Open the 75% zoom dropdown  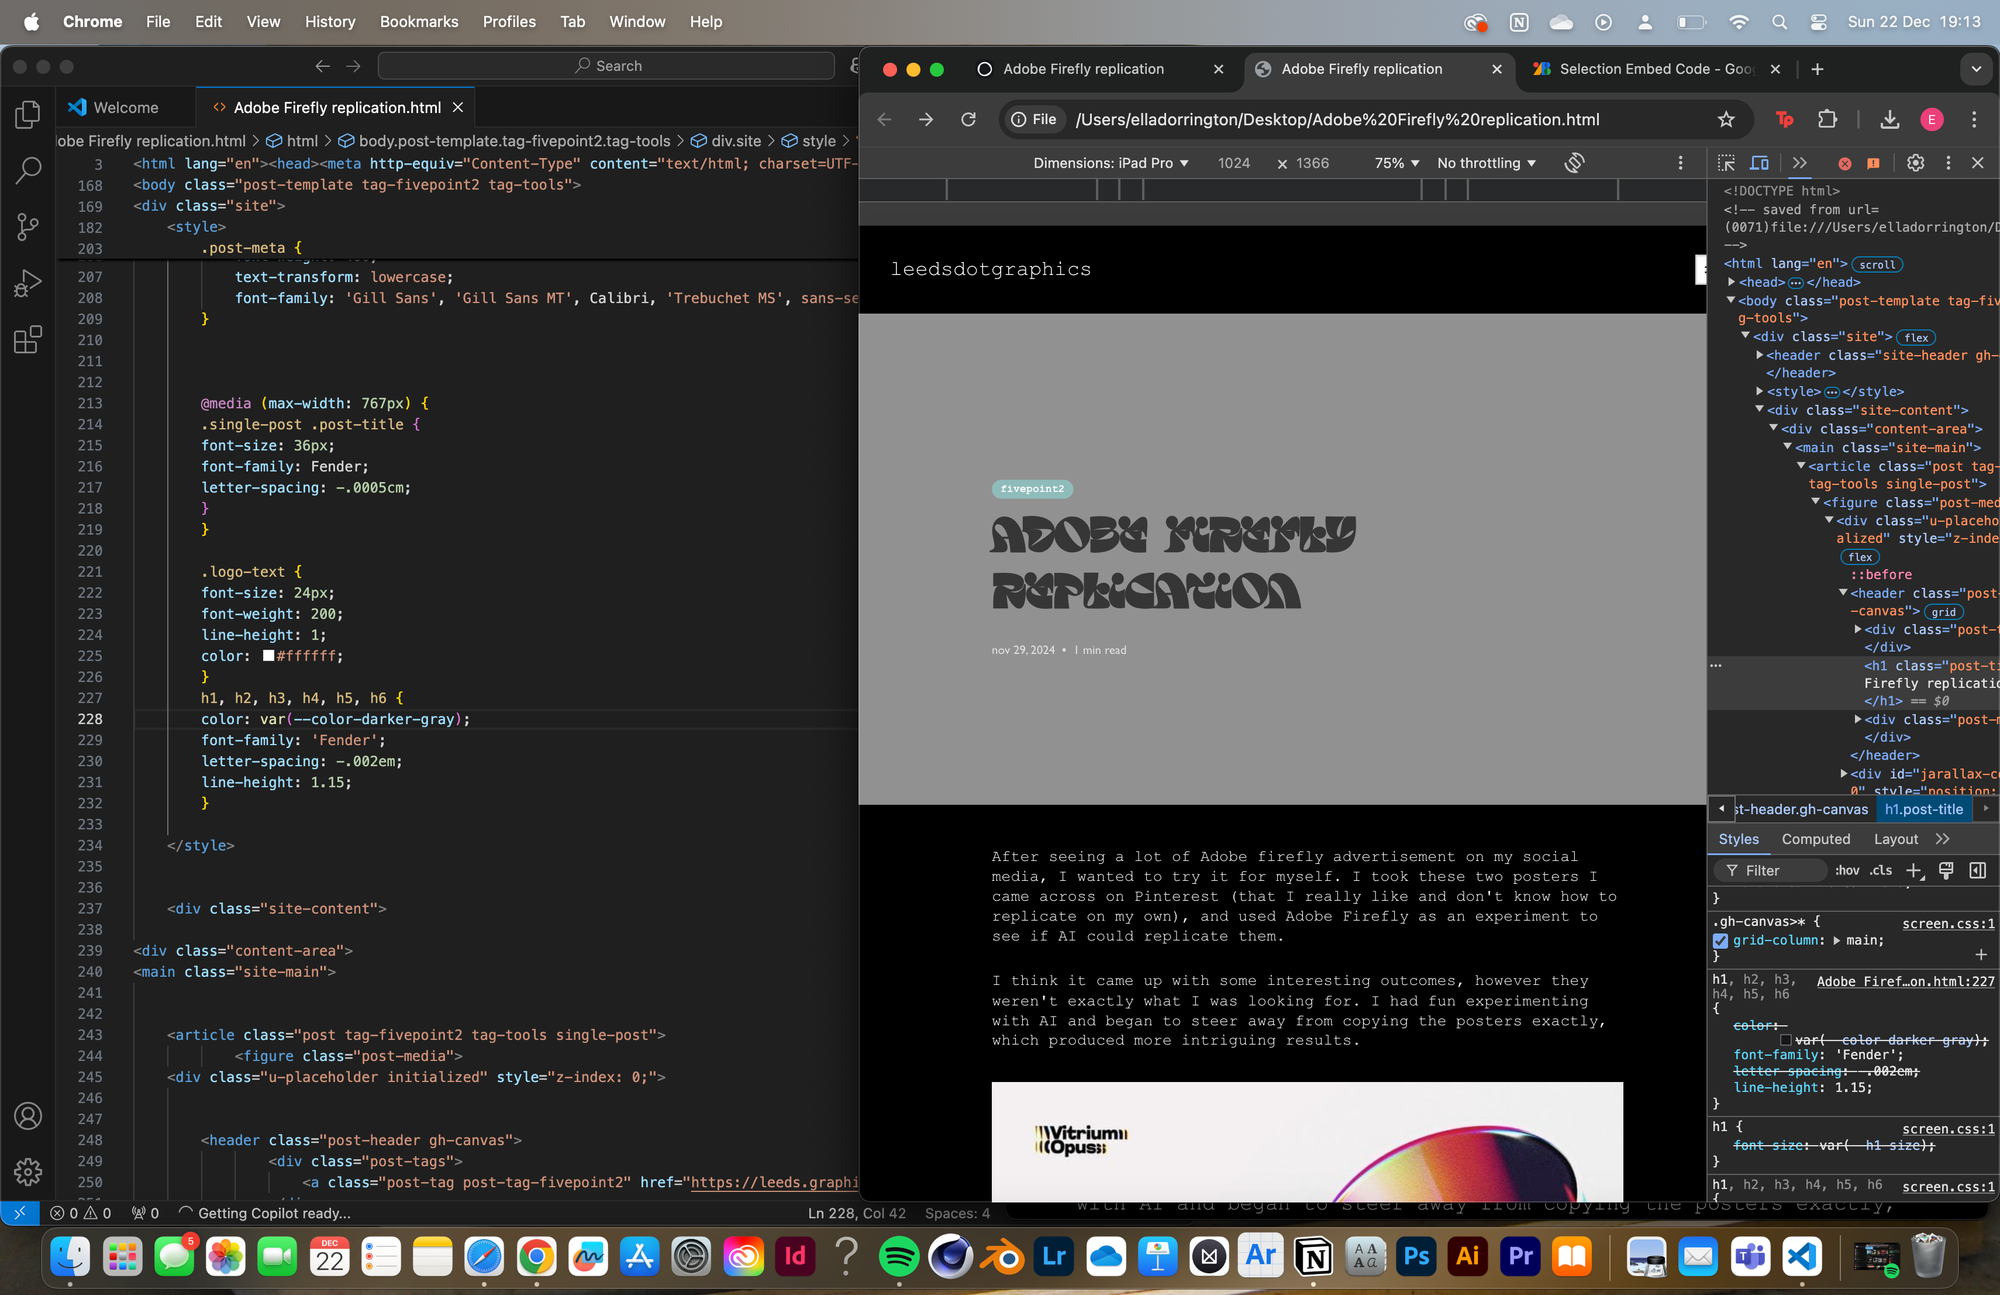point(1397,163)
